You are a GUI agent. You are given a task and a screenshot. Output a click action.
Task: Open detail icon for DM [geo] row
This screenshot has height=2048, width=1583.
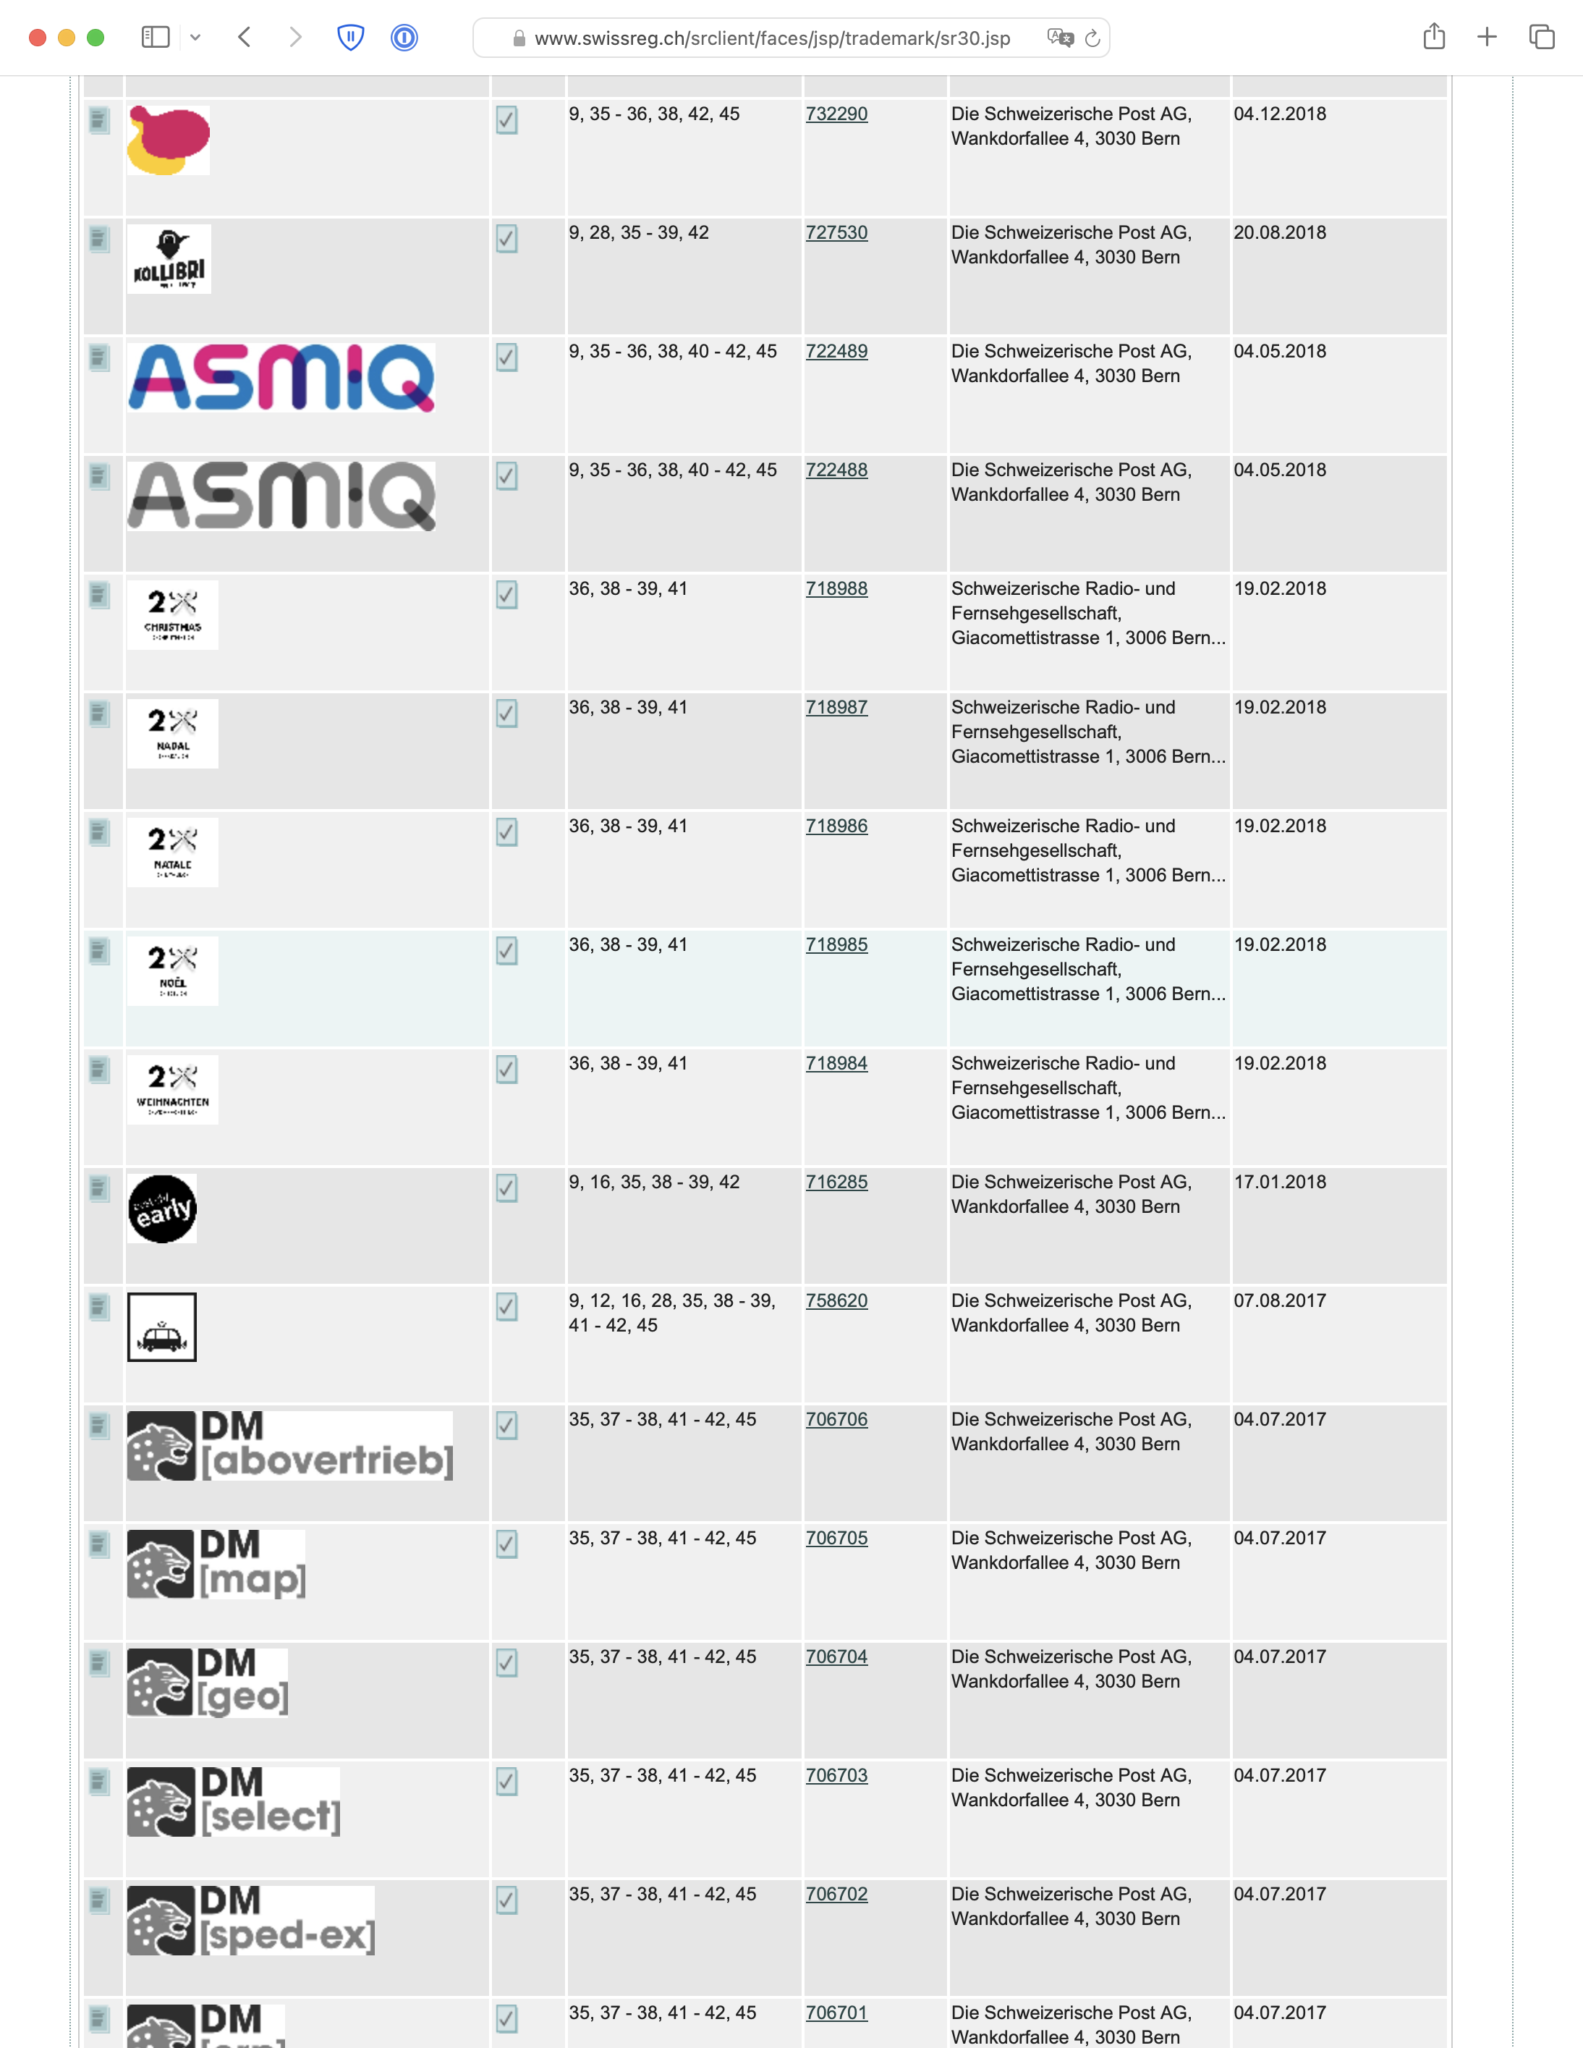pyautogui.click(x=99, y=1663)
